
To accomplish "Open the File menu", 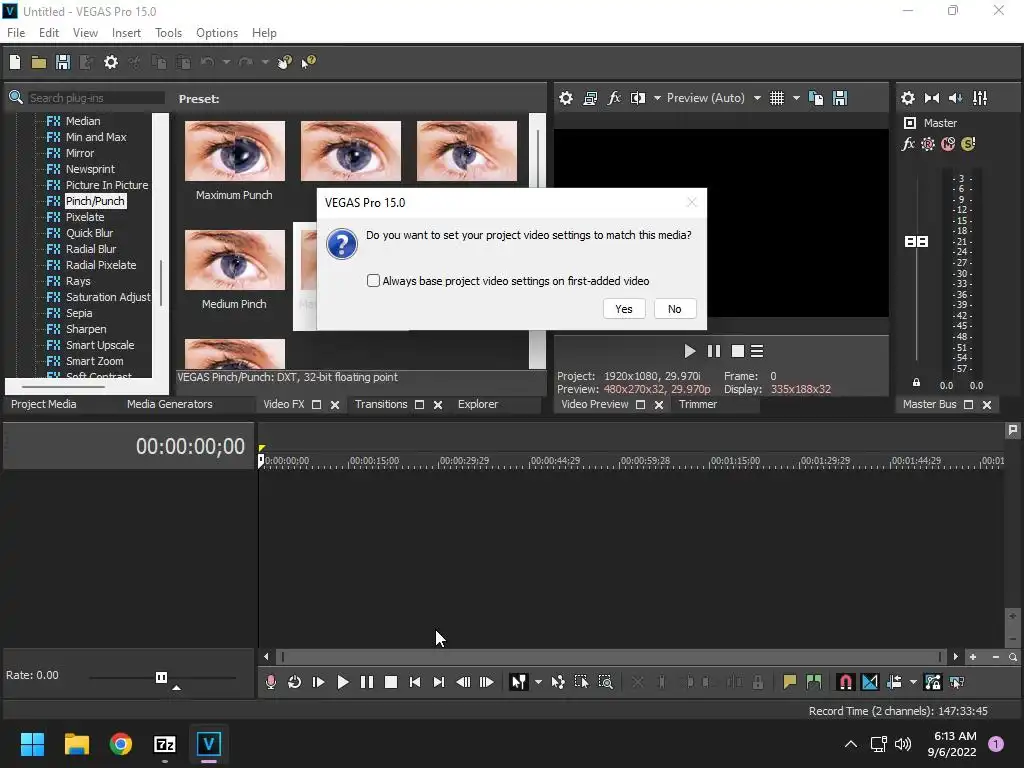I will click(16, 33).
